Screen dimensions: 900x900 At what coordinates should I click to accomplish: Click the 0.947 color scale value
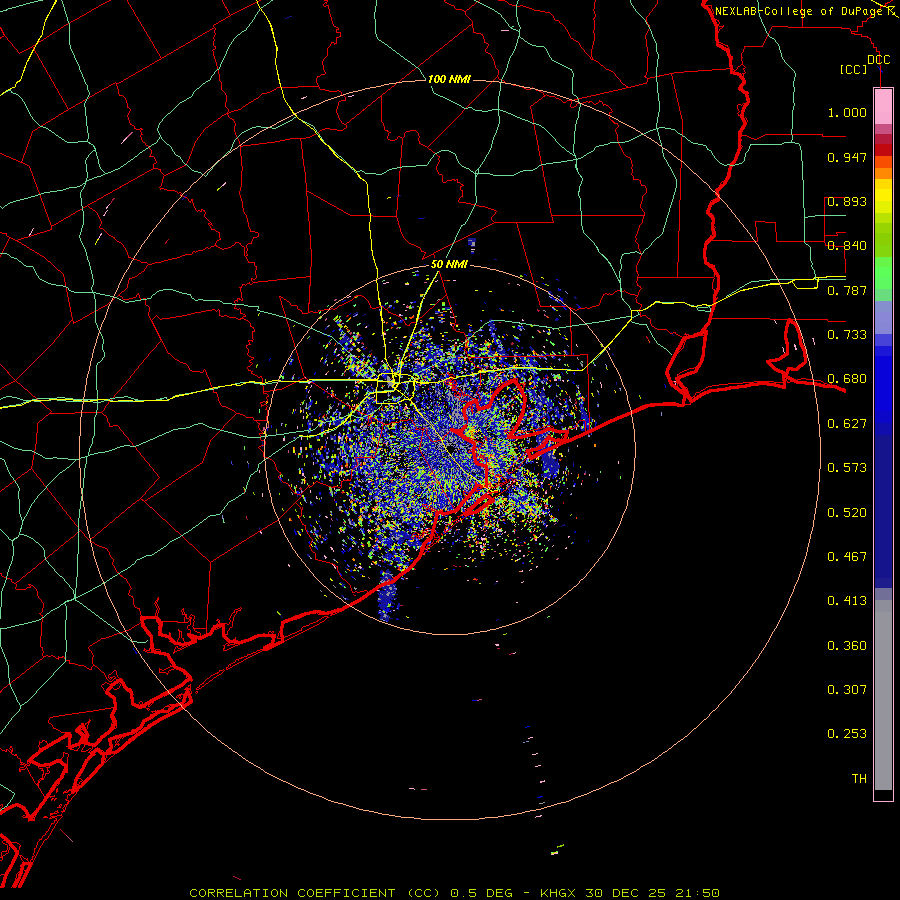tap(847, 157)
